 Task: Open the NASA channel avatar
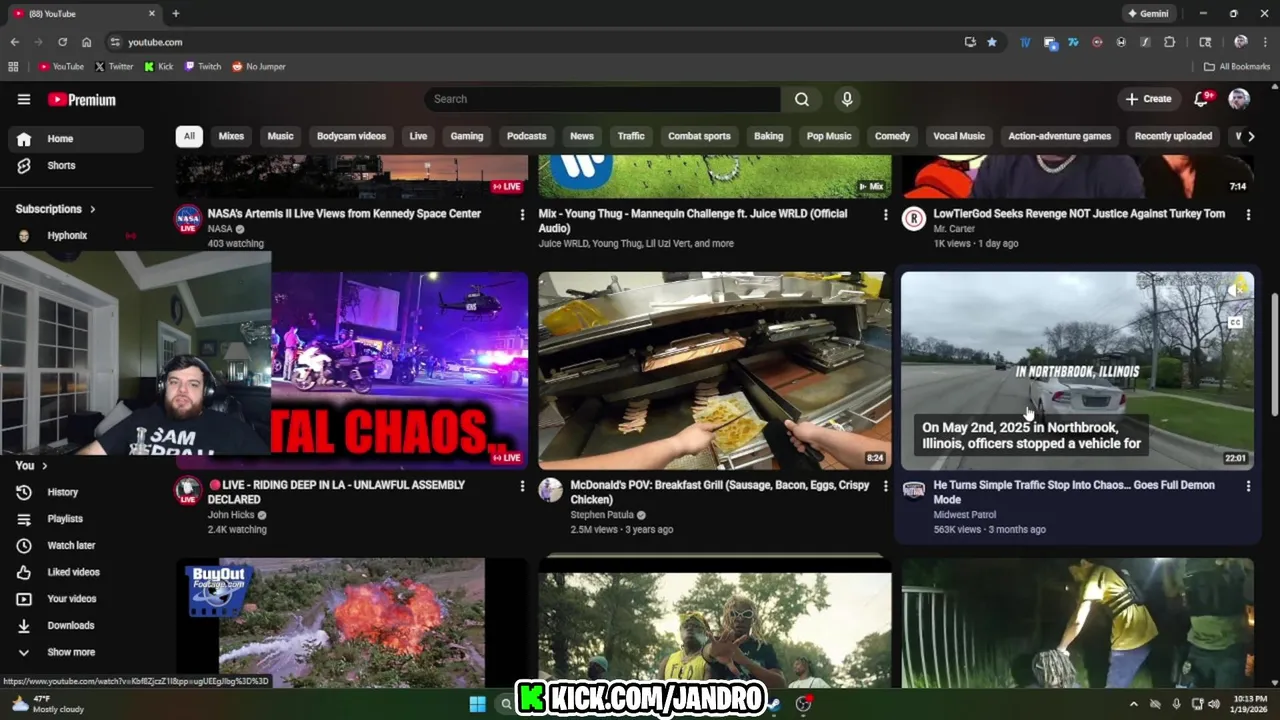click(188, 219)
